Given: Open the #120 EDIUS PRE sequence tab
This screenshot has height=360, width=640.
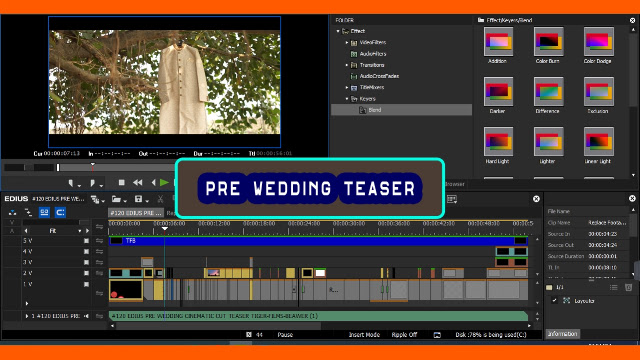Looking at the screenshot, I should tap(136, 213).
